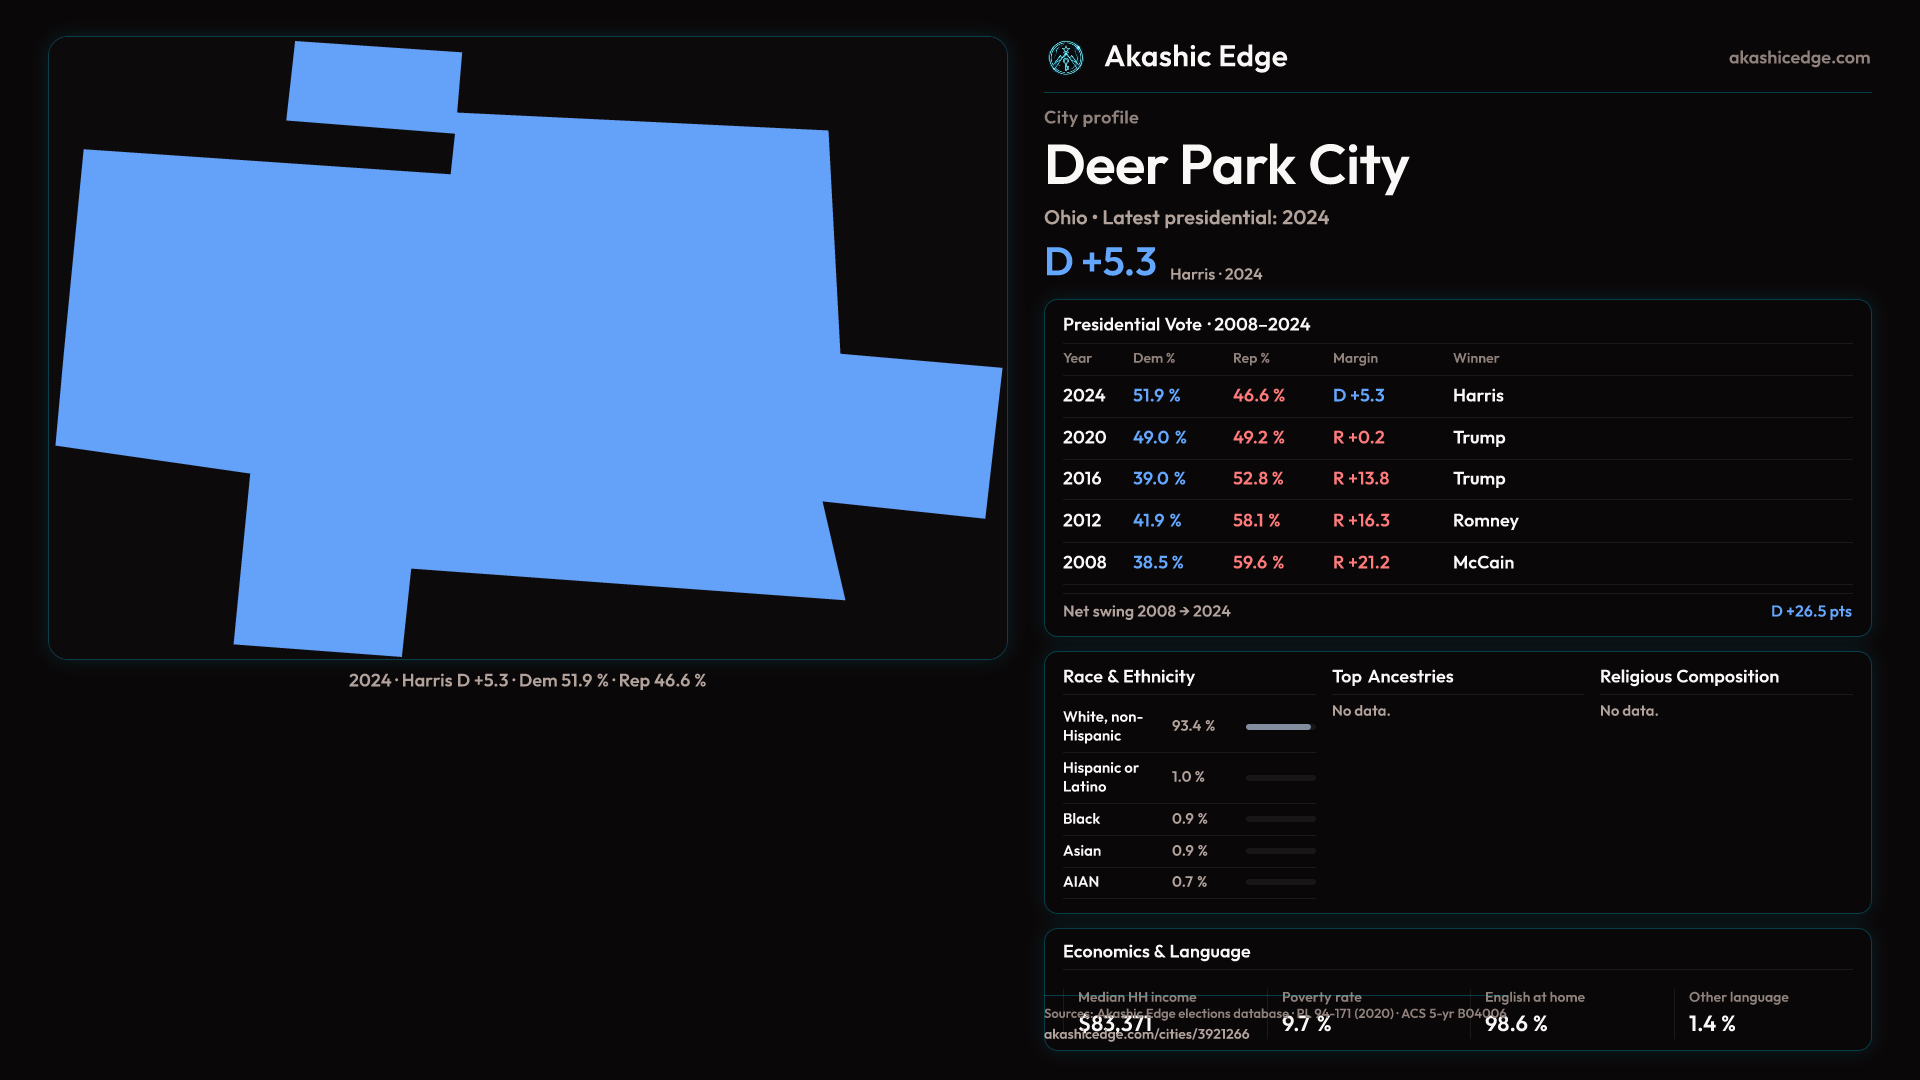This screenshot has width=1920, height=1080.
Task: Click the Akashic Edge logo icon
Action: 1065,58
